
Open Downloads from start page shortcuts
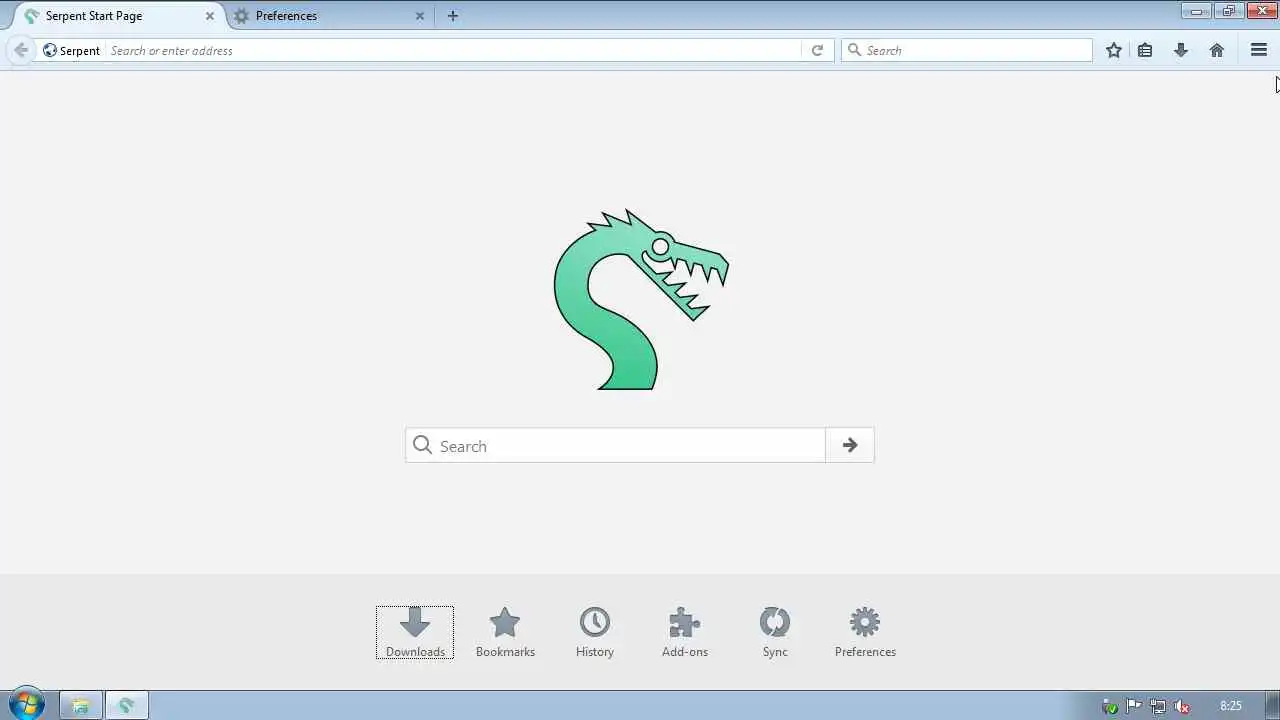click(415, 633)
